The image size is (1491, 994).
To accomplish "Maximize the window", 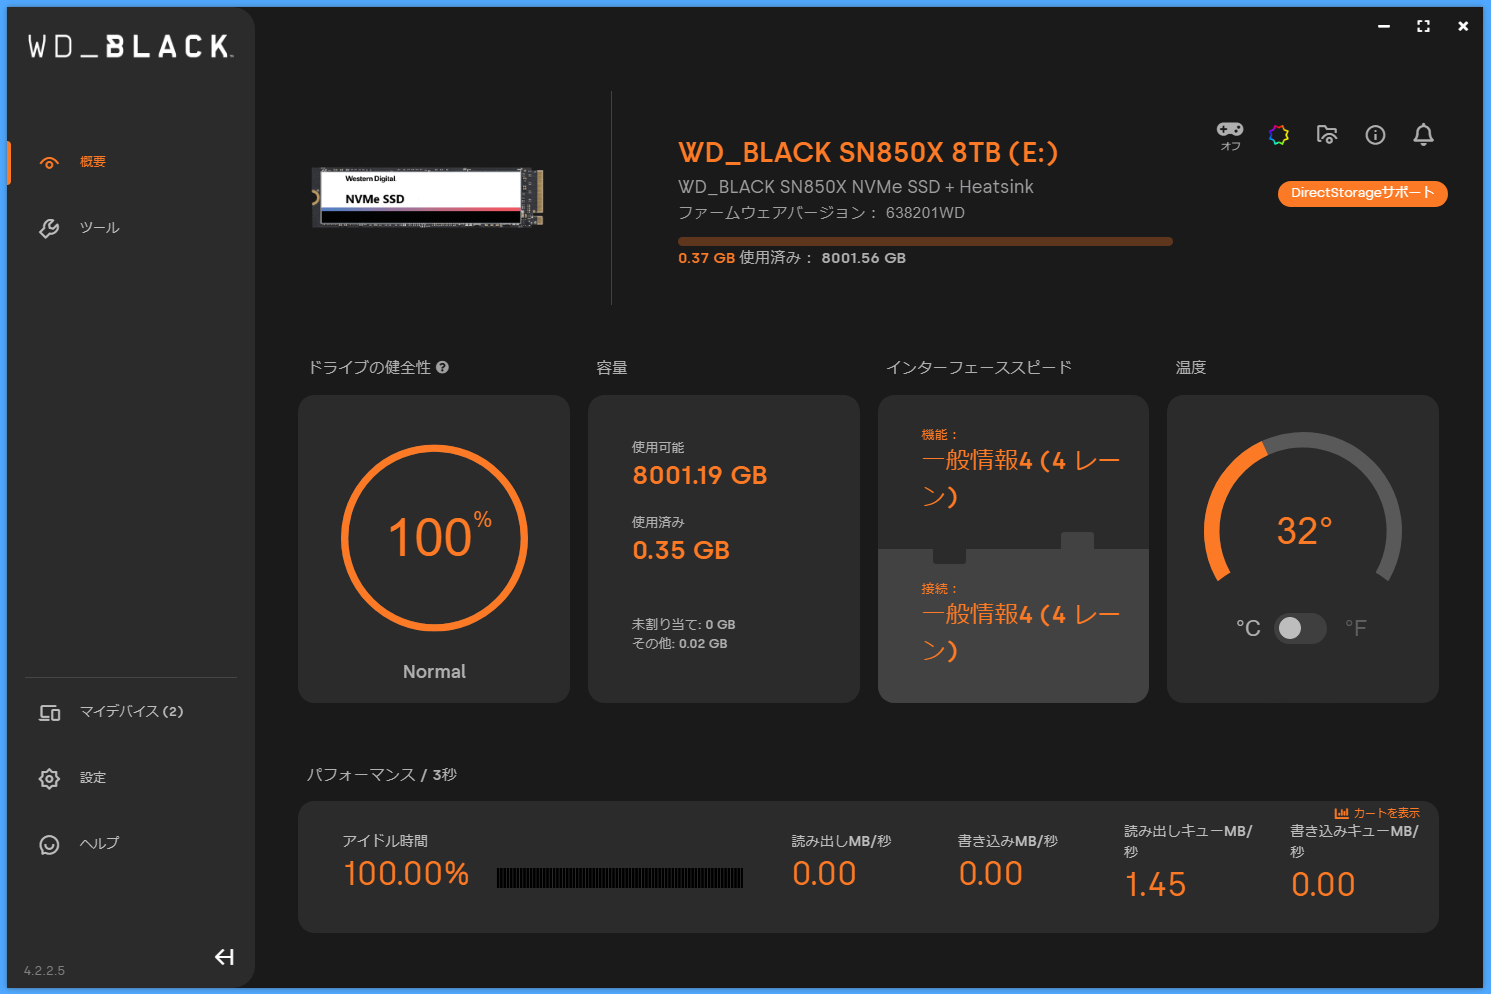I will 1423,26.
